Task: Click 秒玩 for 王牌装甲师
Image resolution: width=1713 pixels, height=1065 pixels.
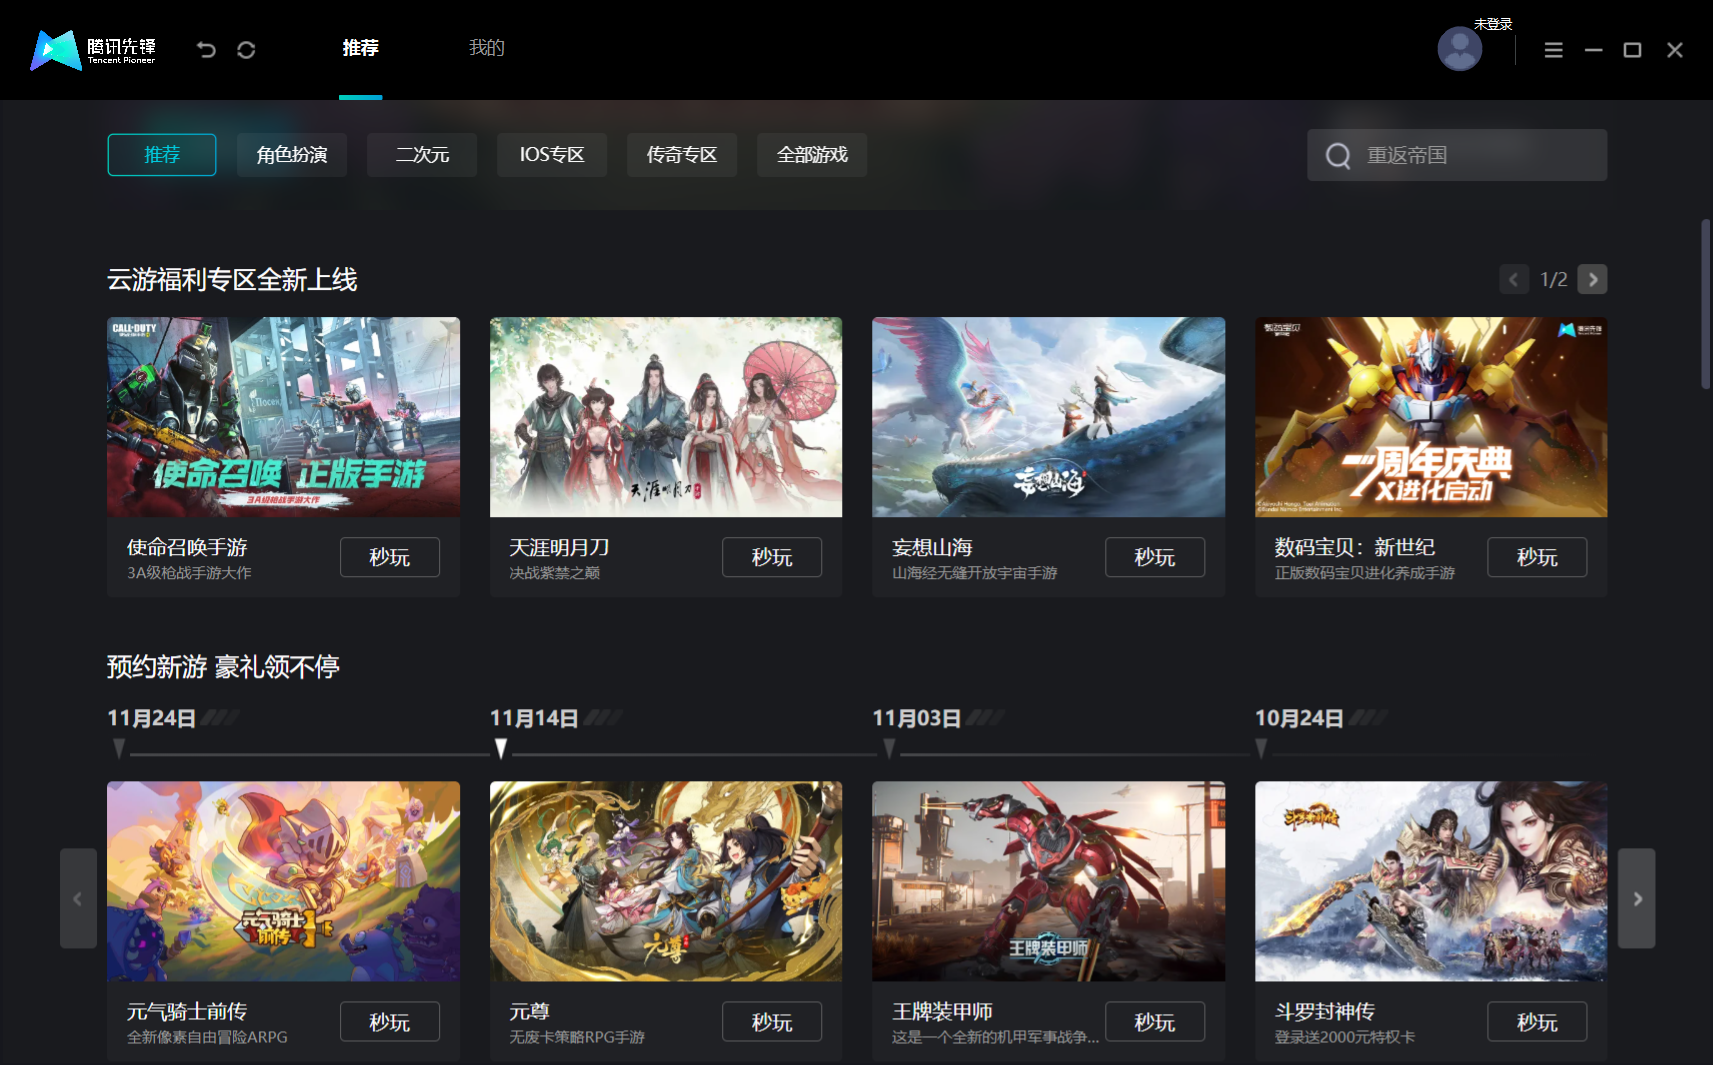Action: 1155,1022
